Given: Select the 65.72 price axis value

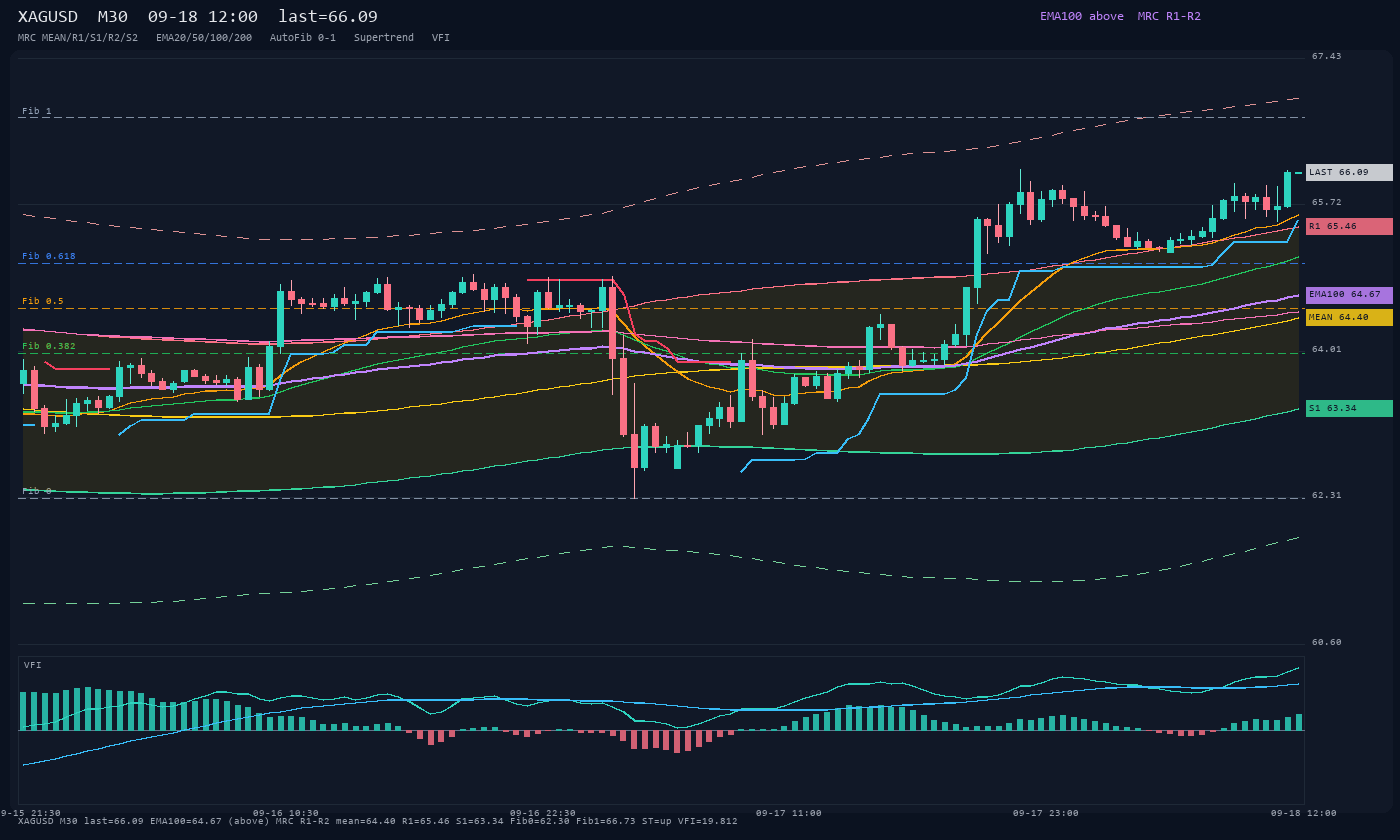Looking at the screenshot, I should [x=1327, y=202].
